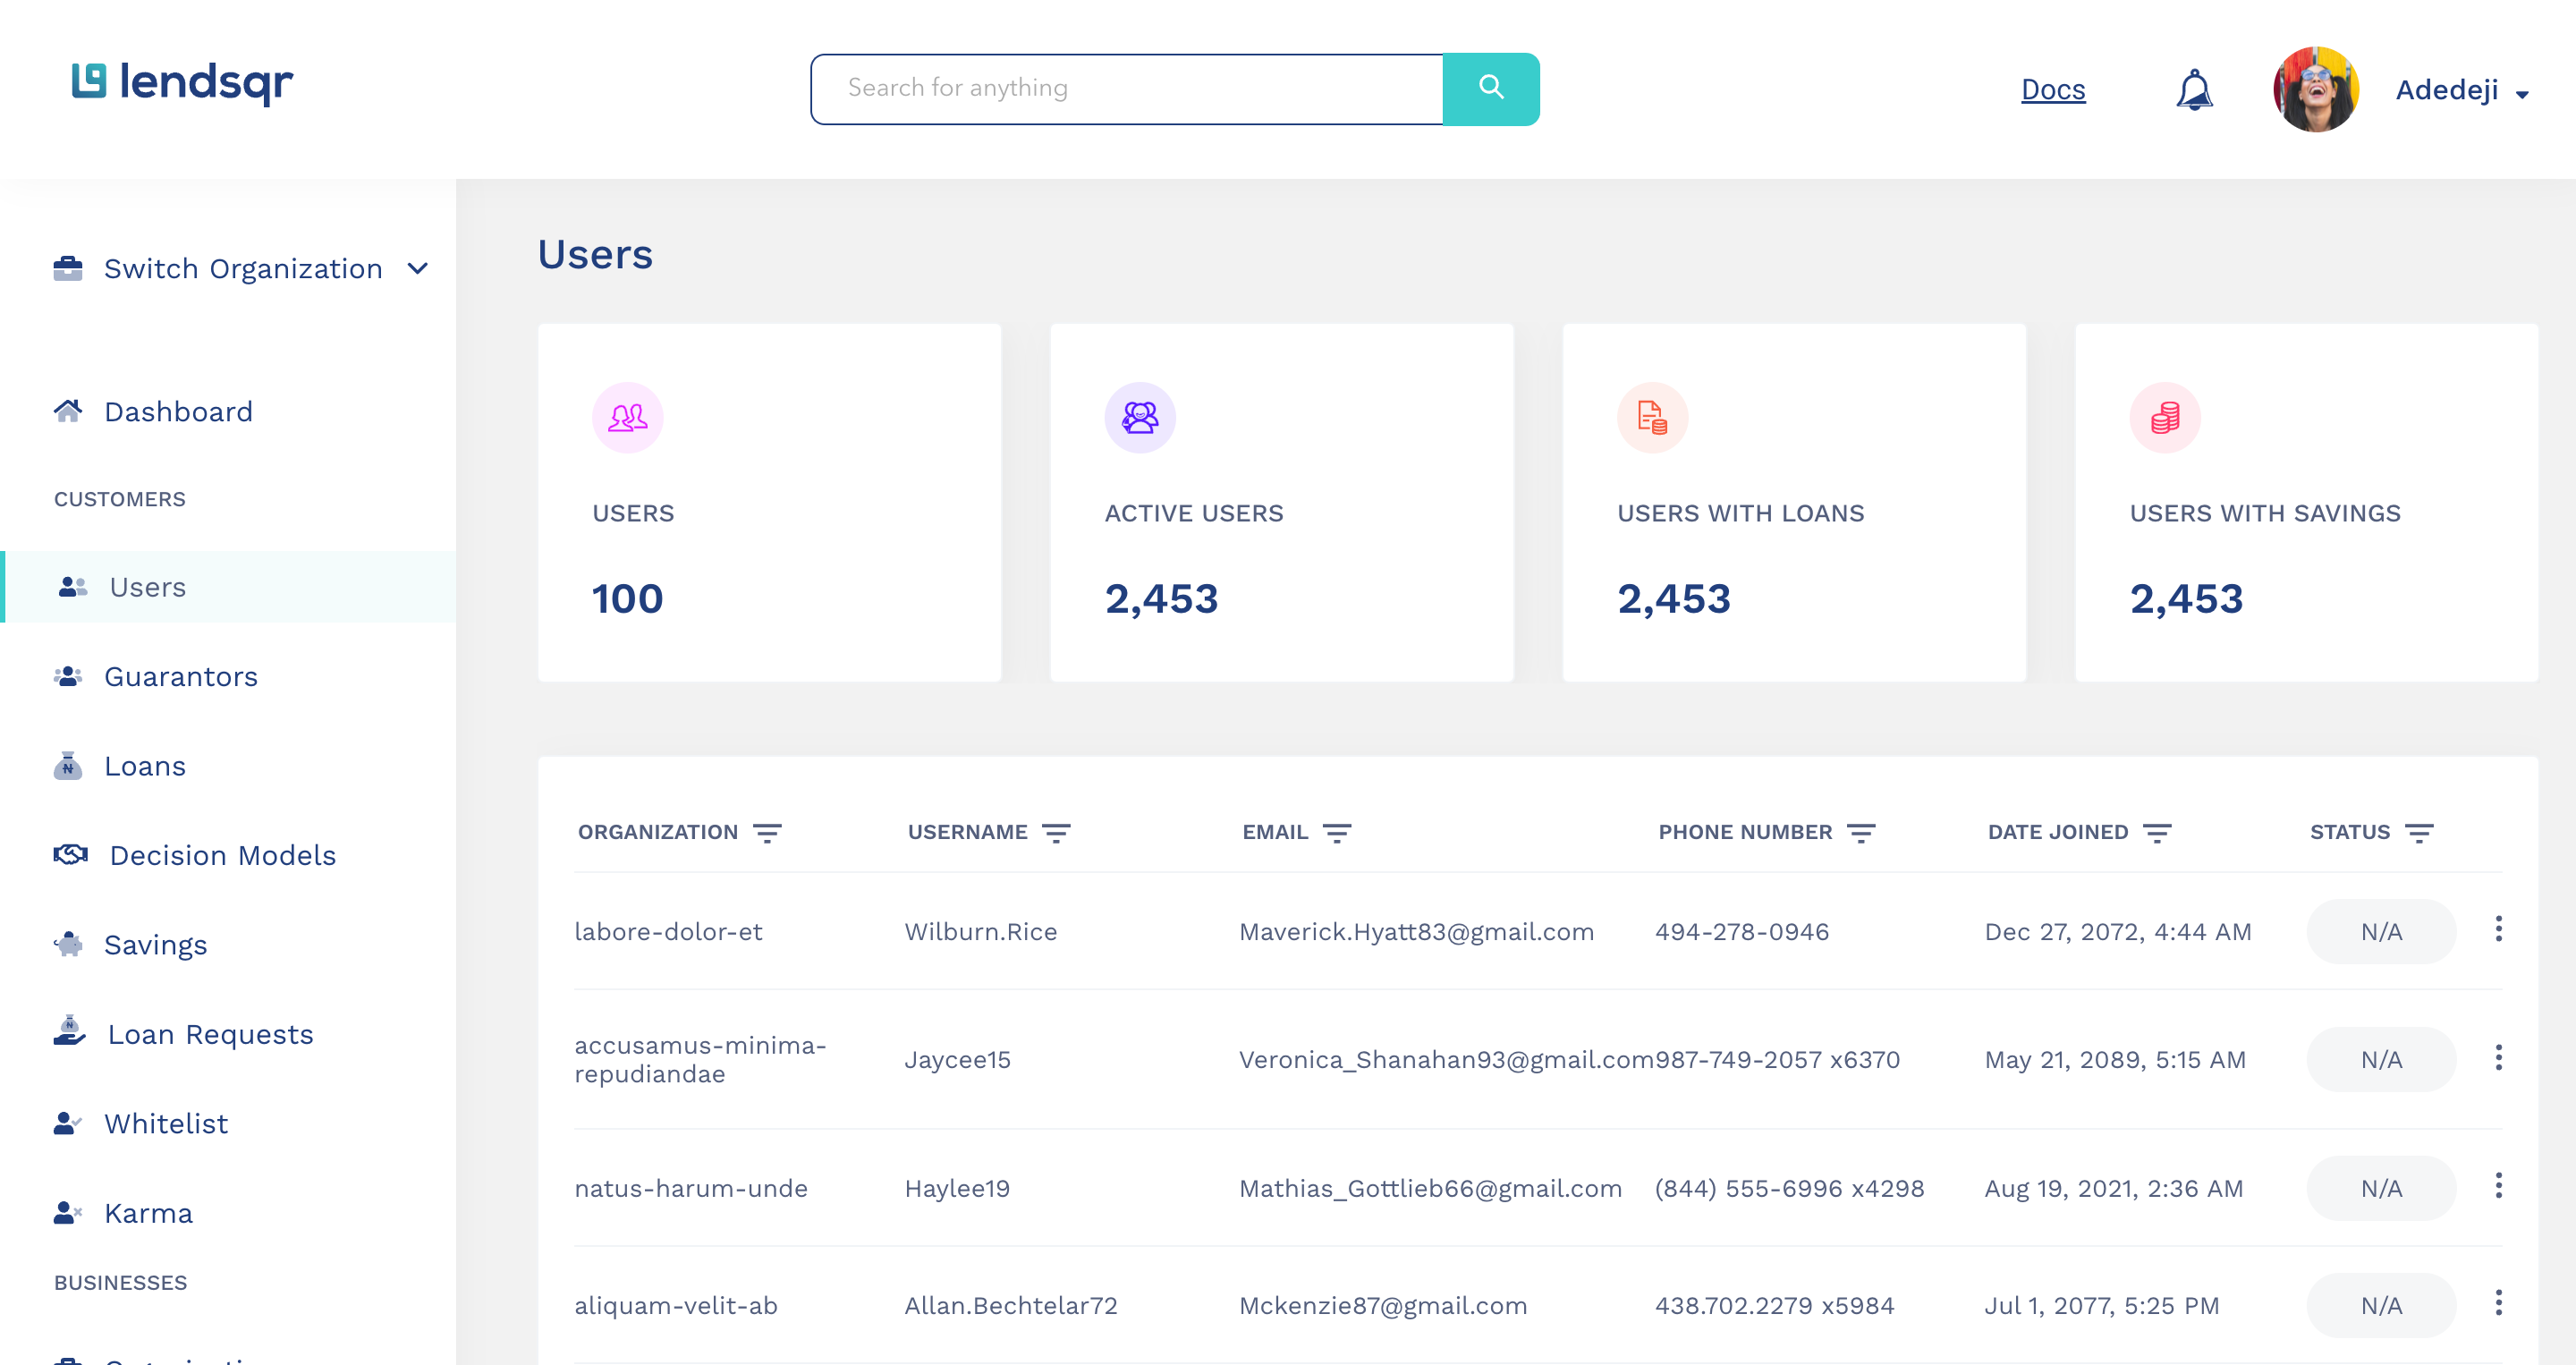Click the Savings piggy bank icon
Image resolution: width=2576 pixels, height=1365 pixels.
point(68,943)
